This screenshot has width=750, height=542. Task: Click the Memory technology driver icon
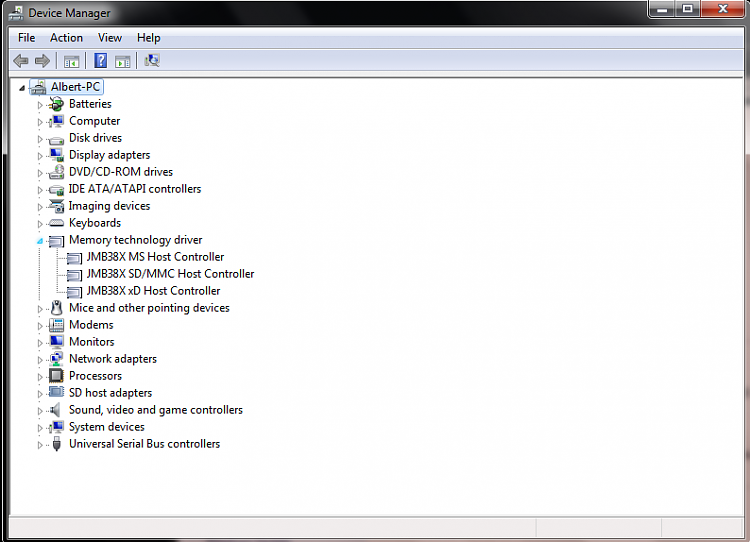[56, 241]
